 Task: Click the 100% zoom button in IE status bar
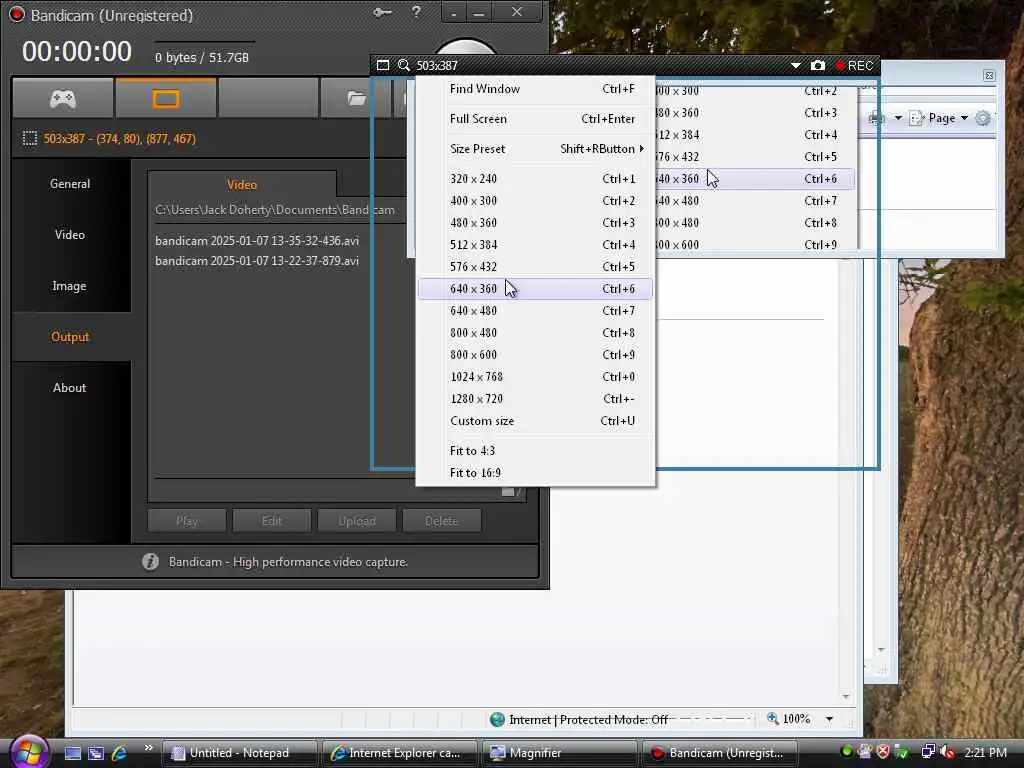[789, 719]
